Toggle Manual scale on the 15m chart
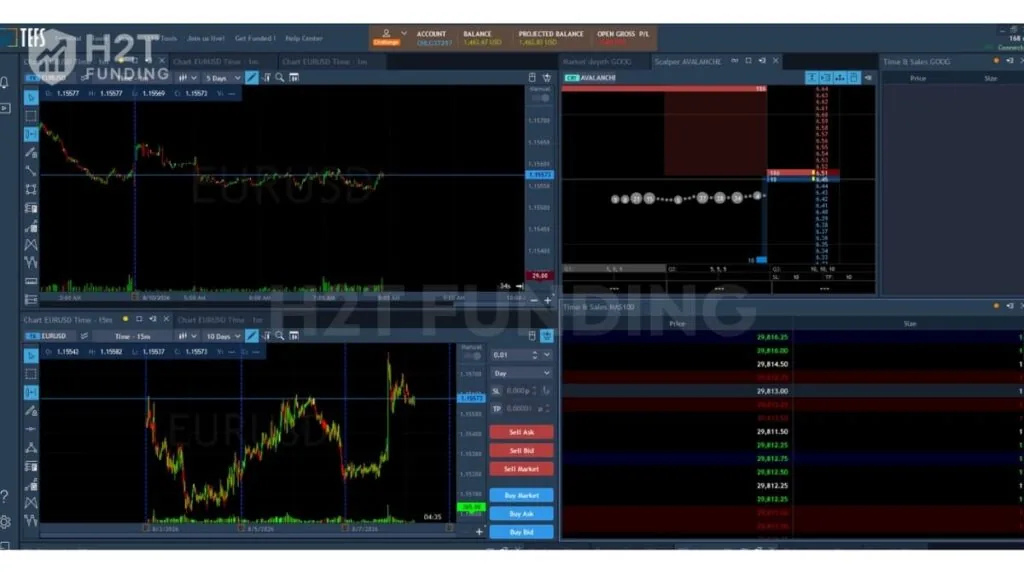1024x572 pixels. tap(472, 356)
